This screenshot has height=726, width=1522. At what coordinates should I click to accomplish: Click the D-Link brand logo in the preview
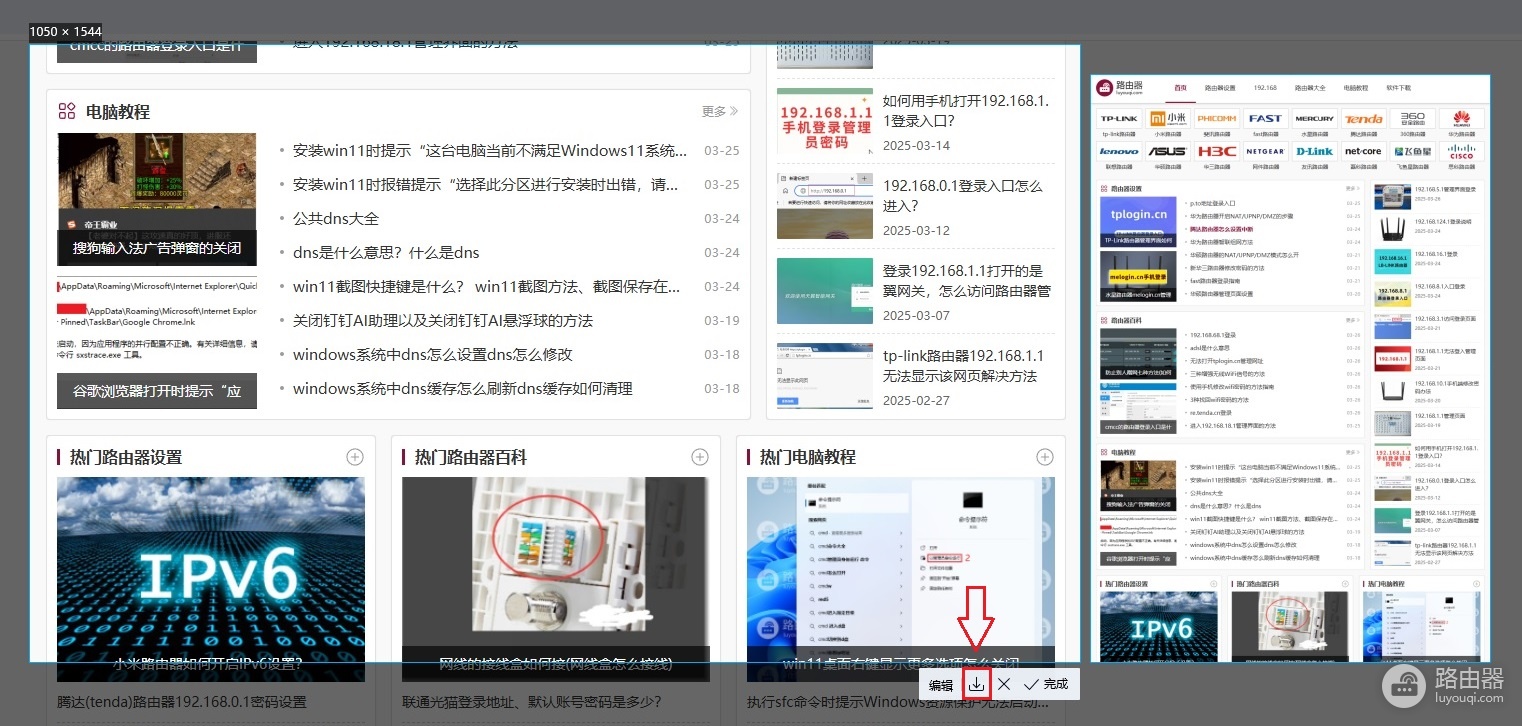1314,152
